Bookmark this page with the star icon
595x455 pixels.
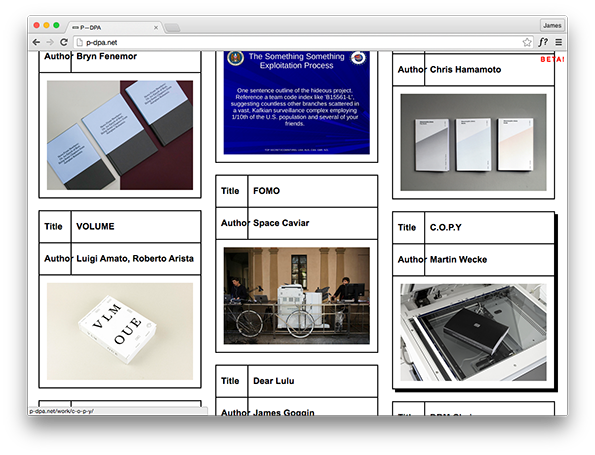pyautogui.click(x=527, y=42)
